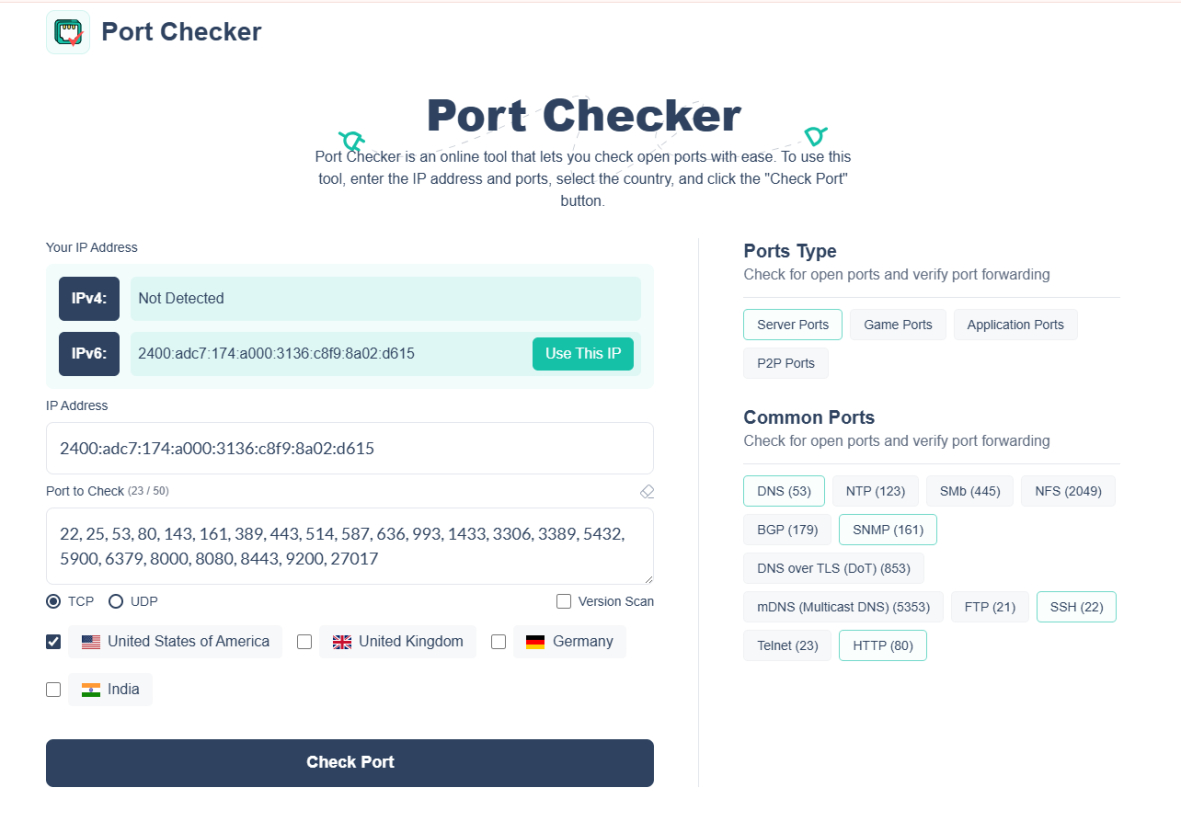Screen dimensions: 1181x833
Task: Add mDNS (Multicast DNS) (5353) port
Action: (x=844, y=607)
